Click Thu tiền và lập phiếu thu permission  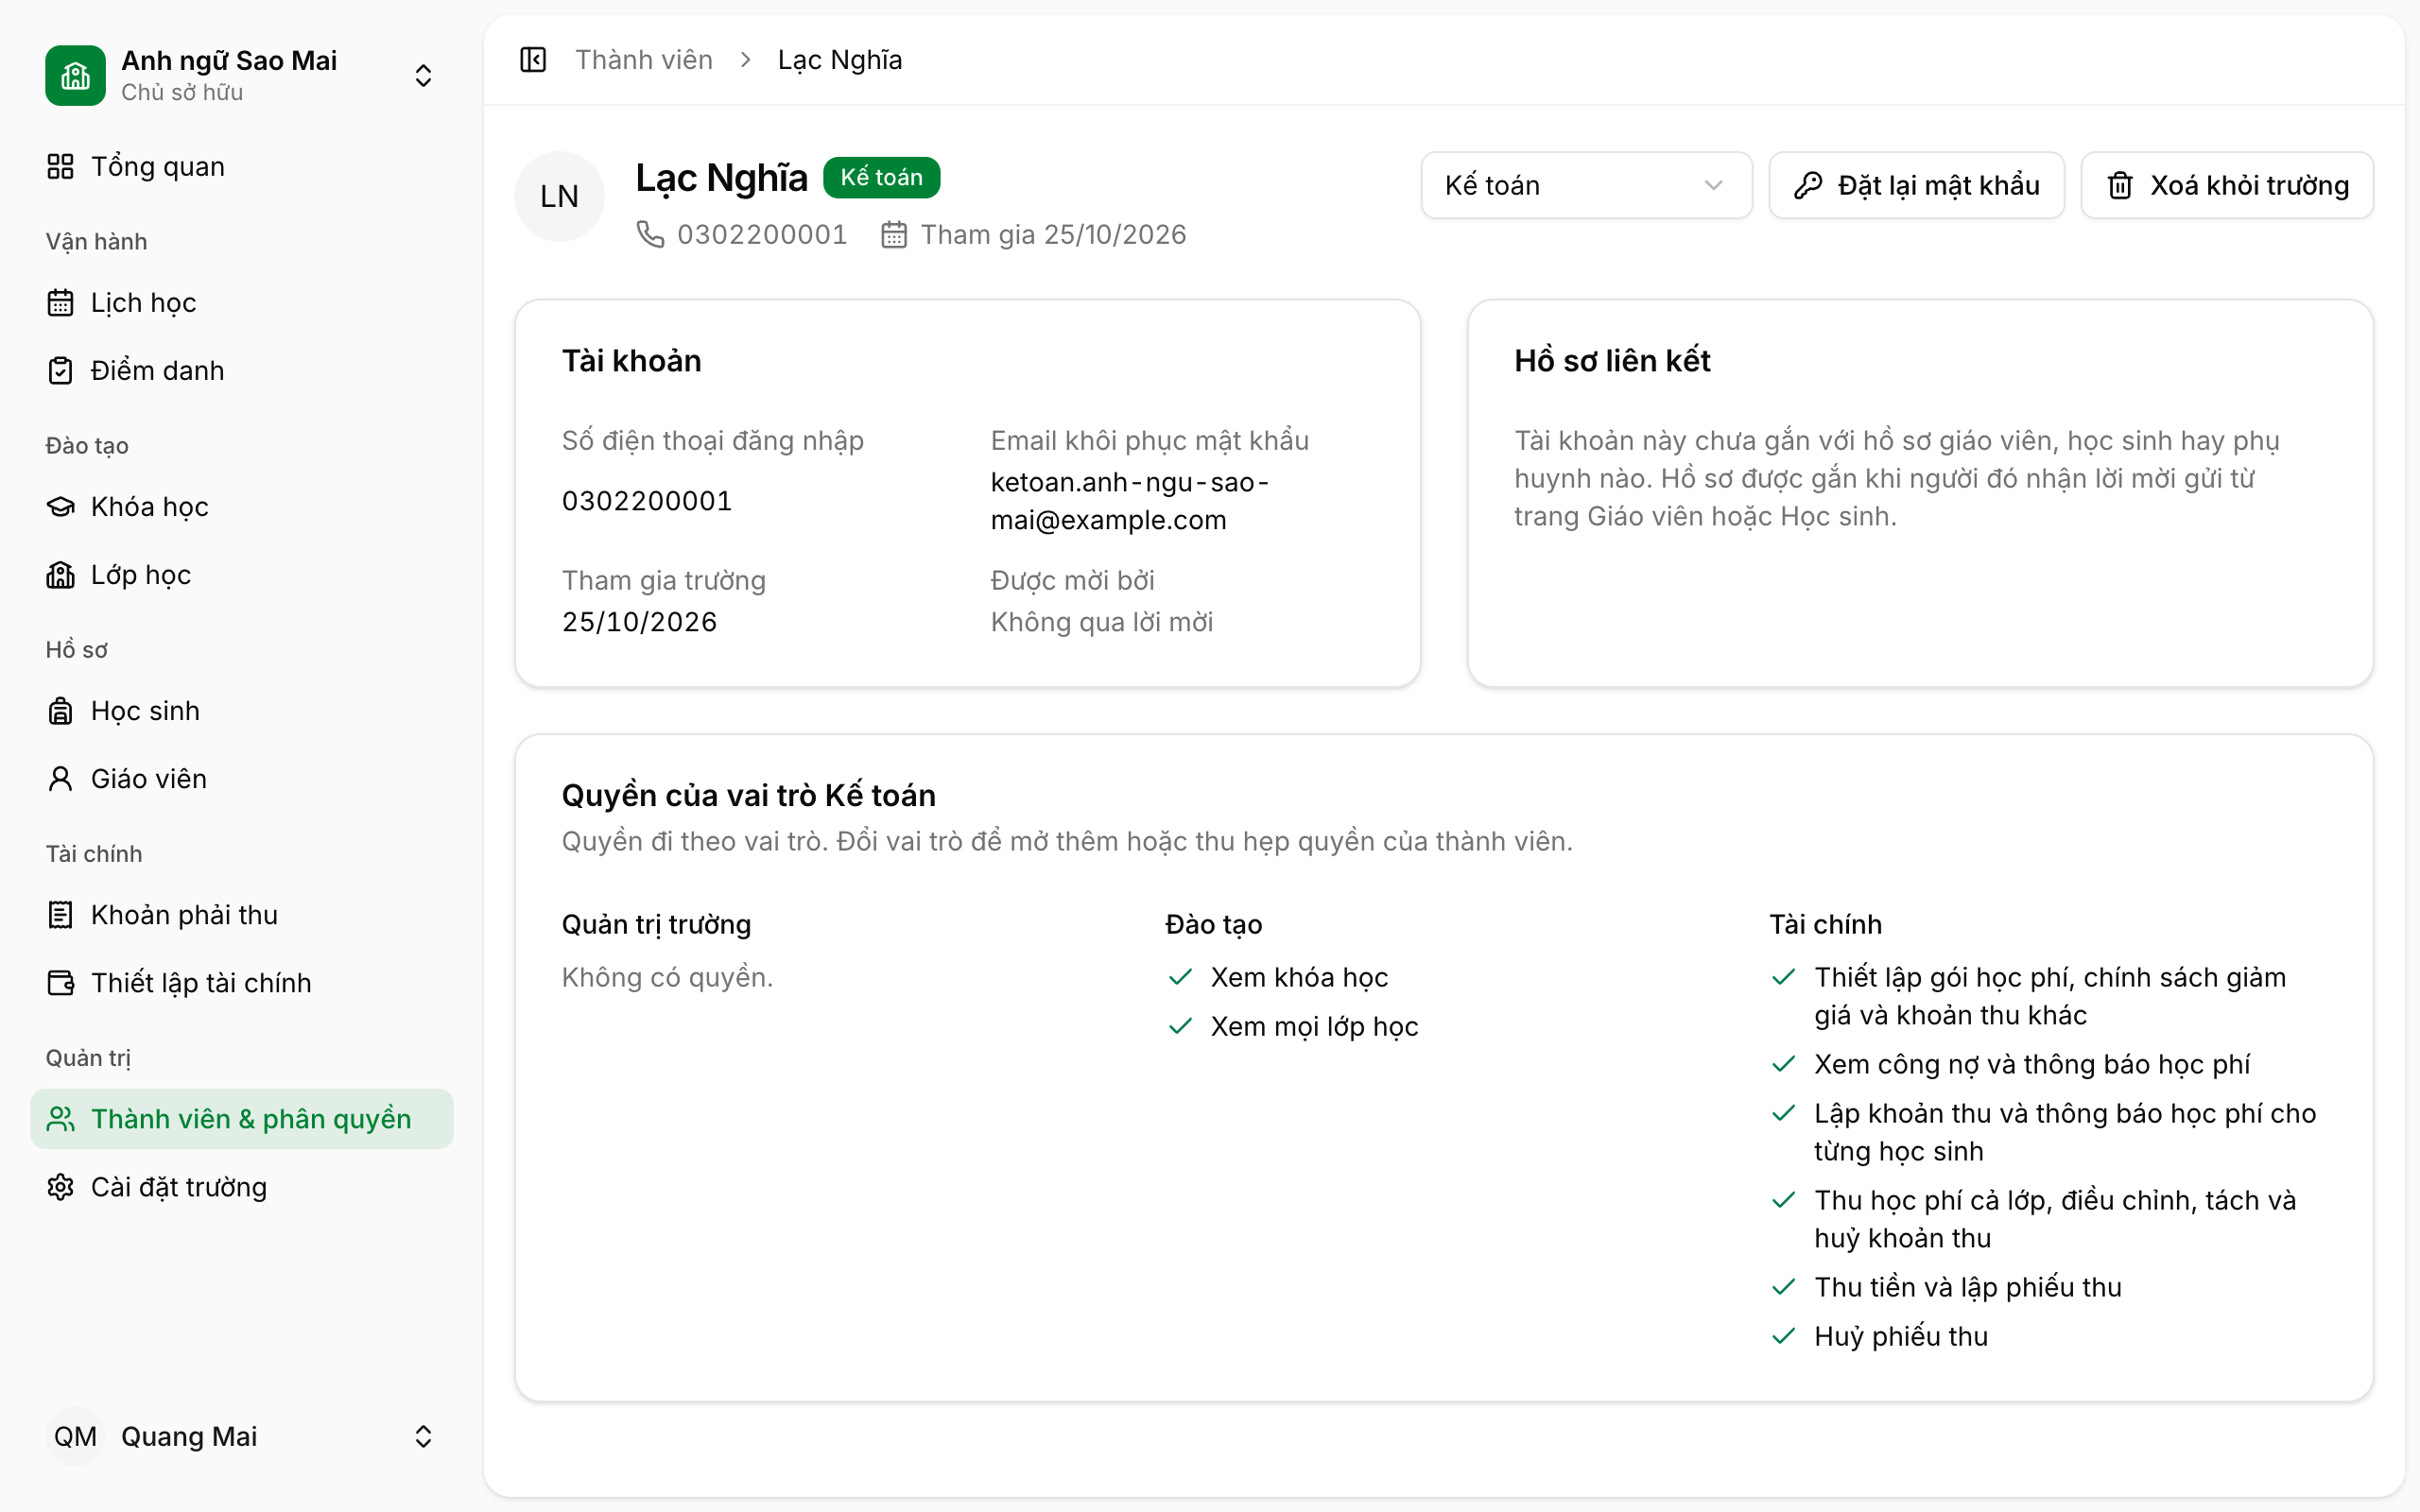coord(1968,1287)
